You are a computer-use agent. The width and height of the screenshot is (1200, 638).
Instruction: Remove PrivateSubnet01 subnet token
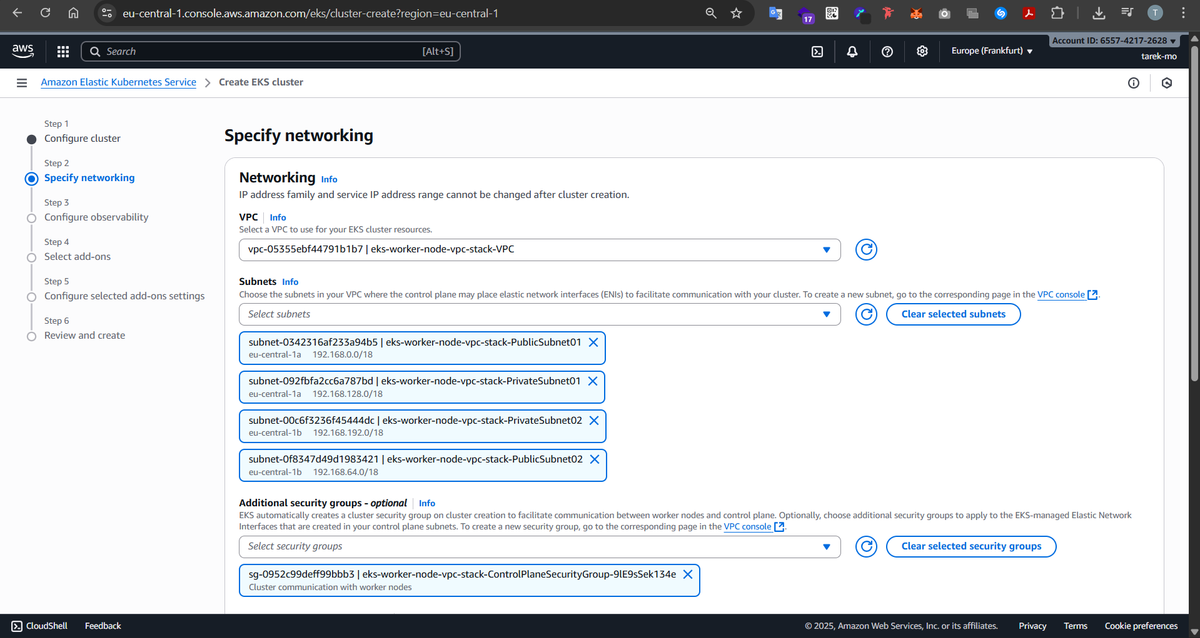point(593,381)
